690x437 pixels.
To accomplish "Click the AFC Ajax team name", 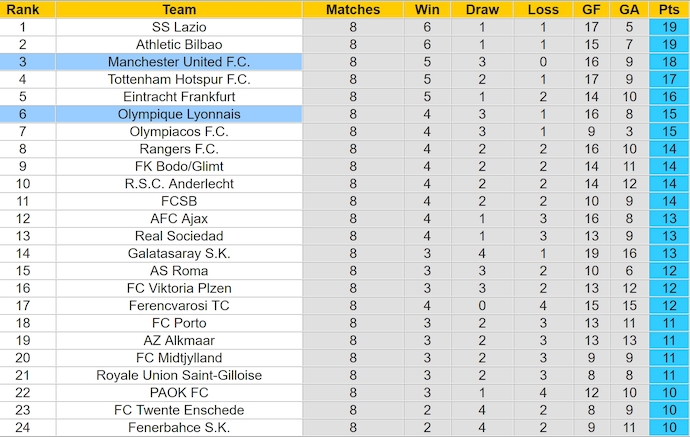I will click(179, 218).
